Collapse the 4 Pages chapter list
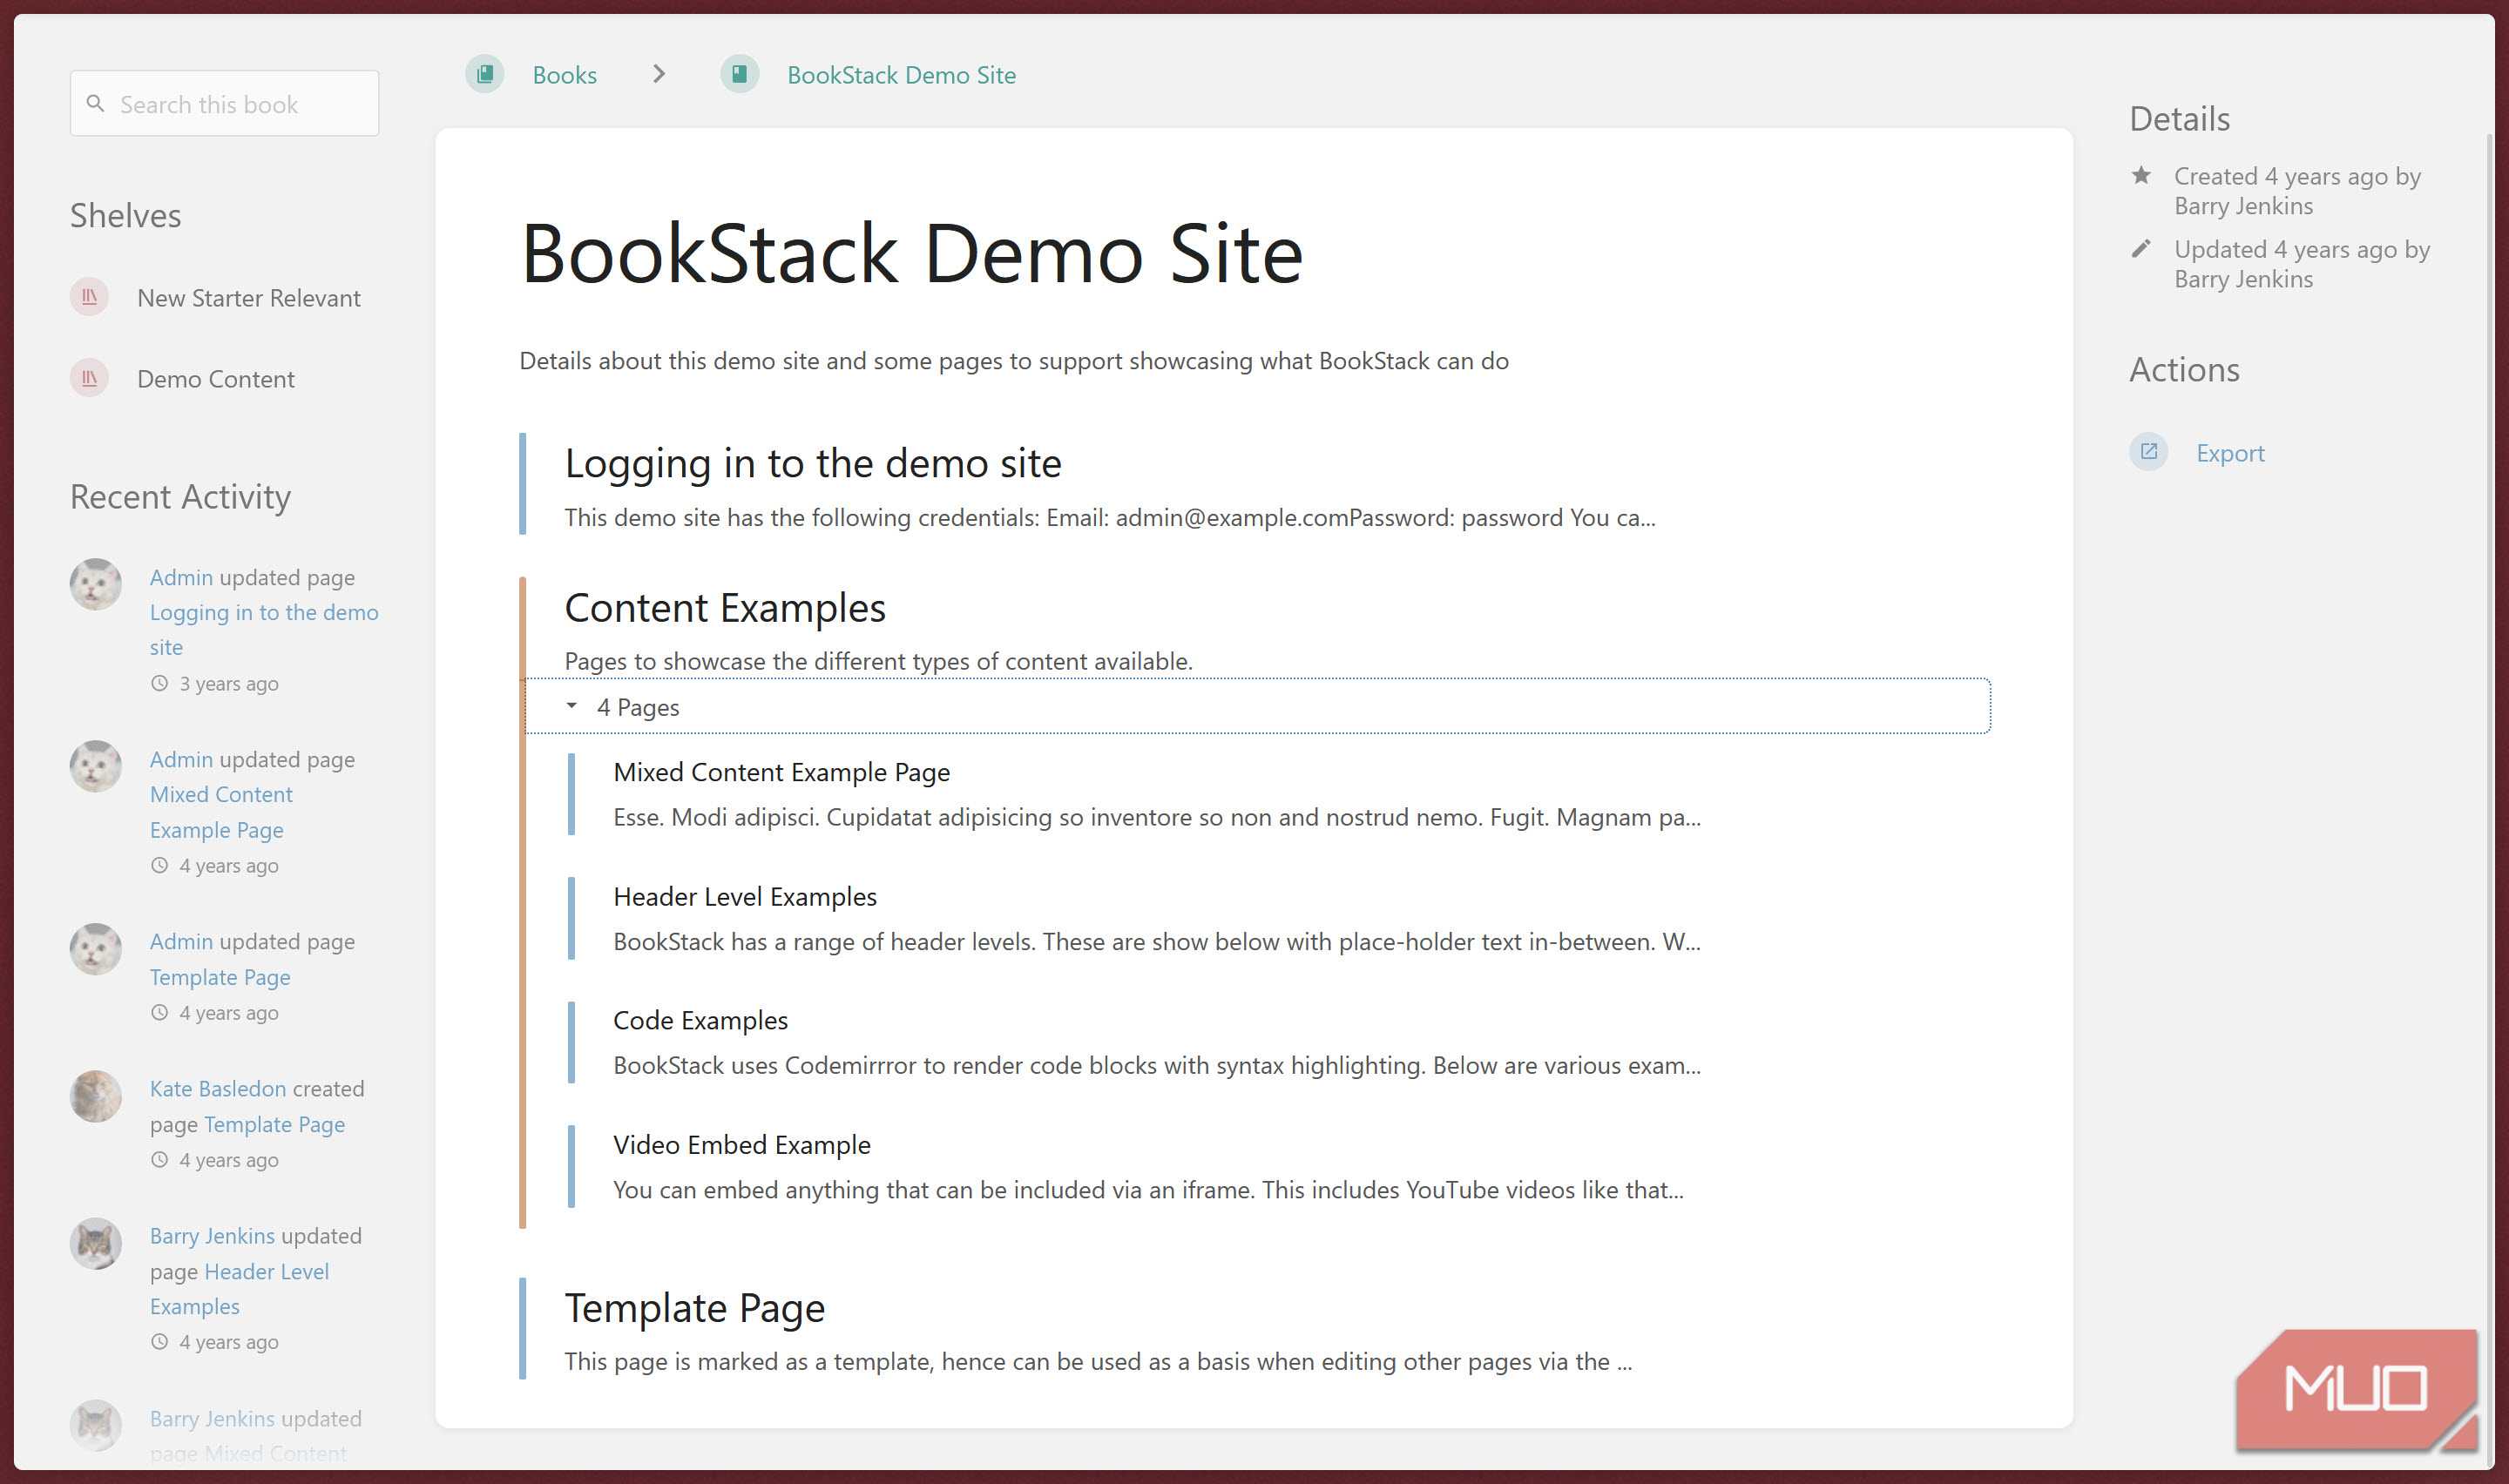This screenshot has width=2509, height=1484. tap(1258, 706)
